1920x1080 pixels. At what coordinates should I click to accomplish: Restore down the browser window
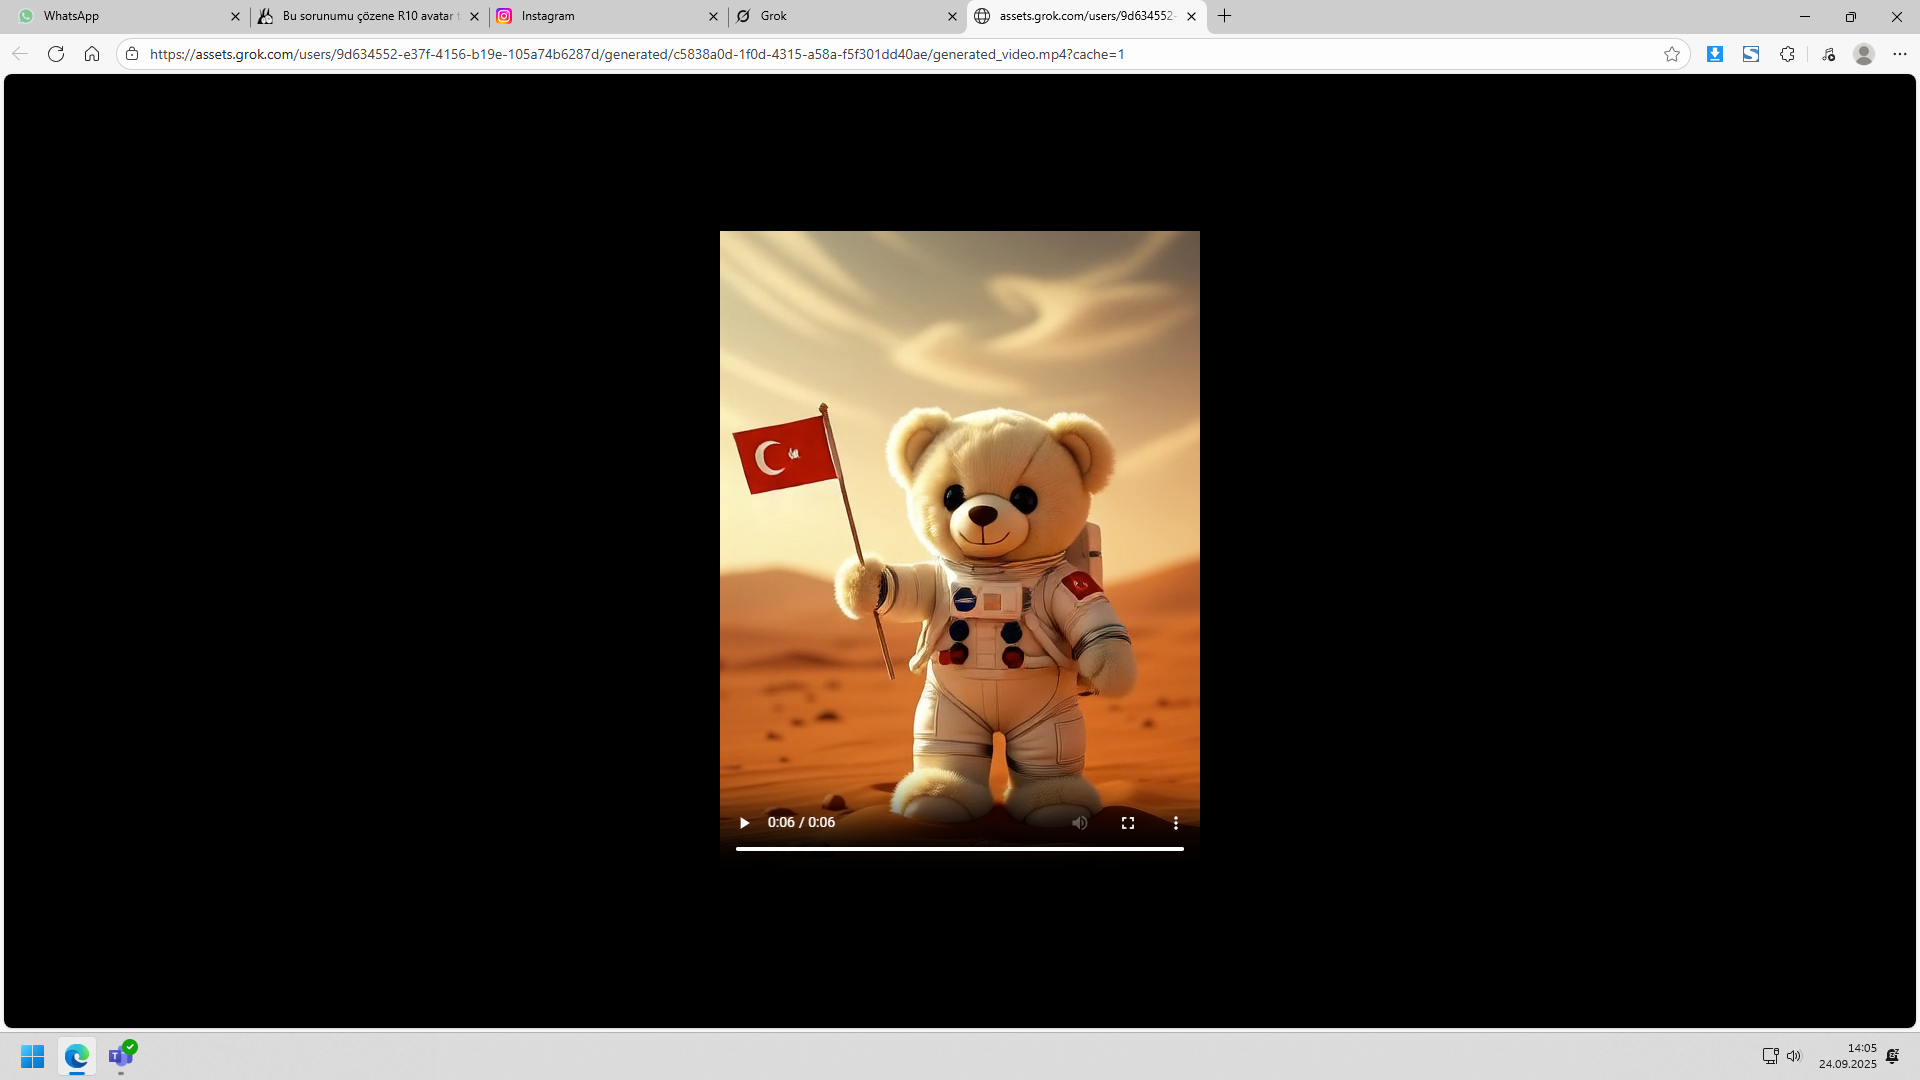tap(1851, 16)
